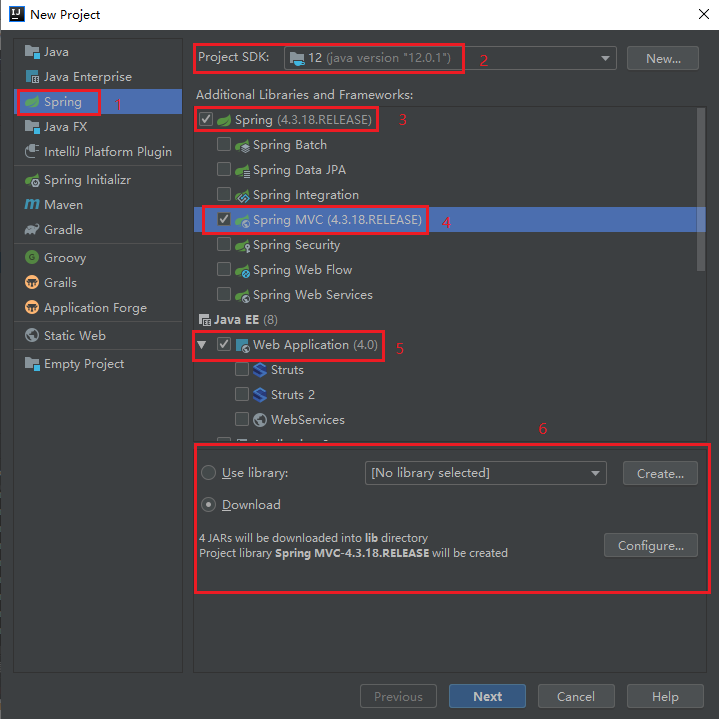
Task: Click the Maven m icon
Action: [x=32, y=205]
